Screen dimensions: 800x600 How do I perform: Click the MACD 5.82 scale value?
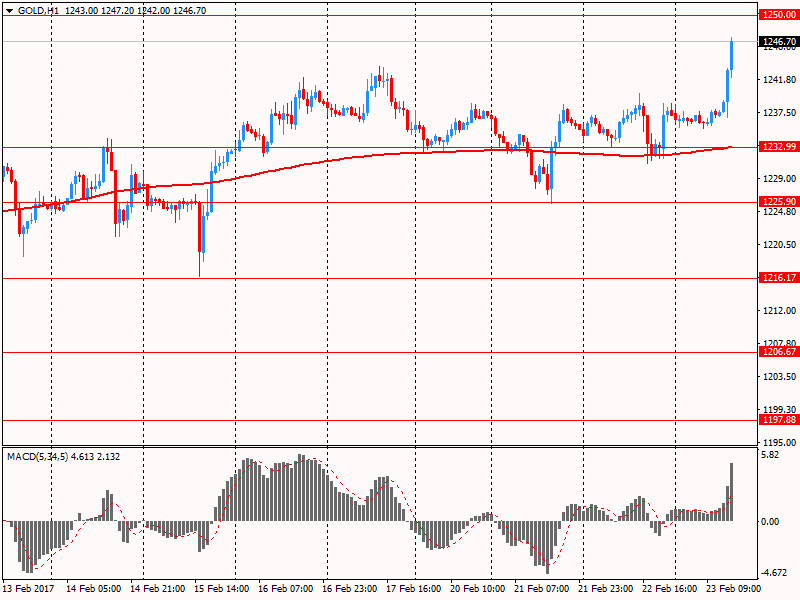771,455
